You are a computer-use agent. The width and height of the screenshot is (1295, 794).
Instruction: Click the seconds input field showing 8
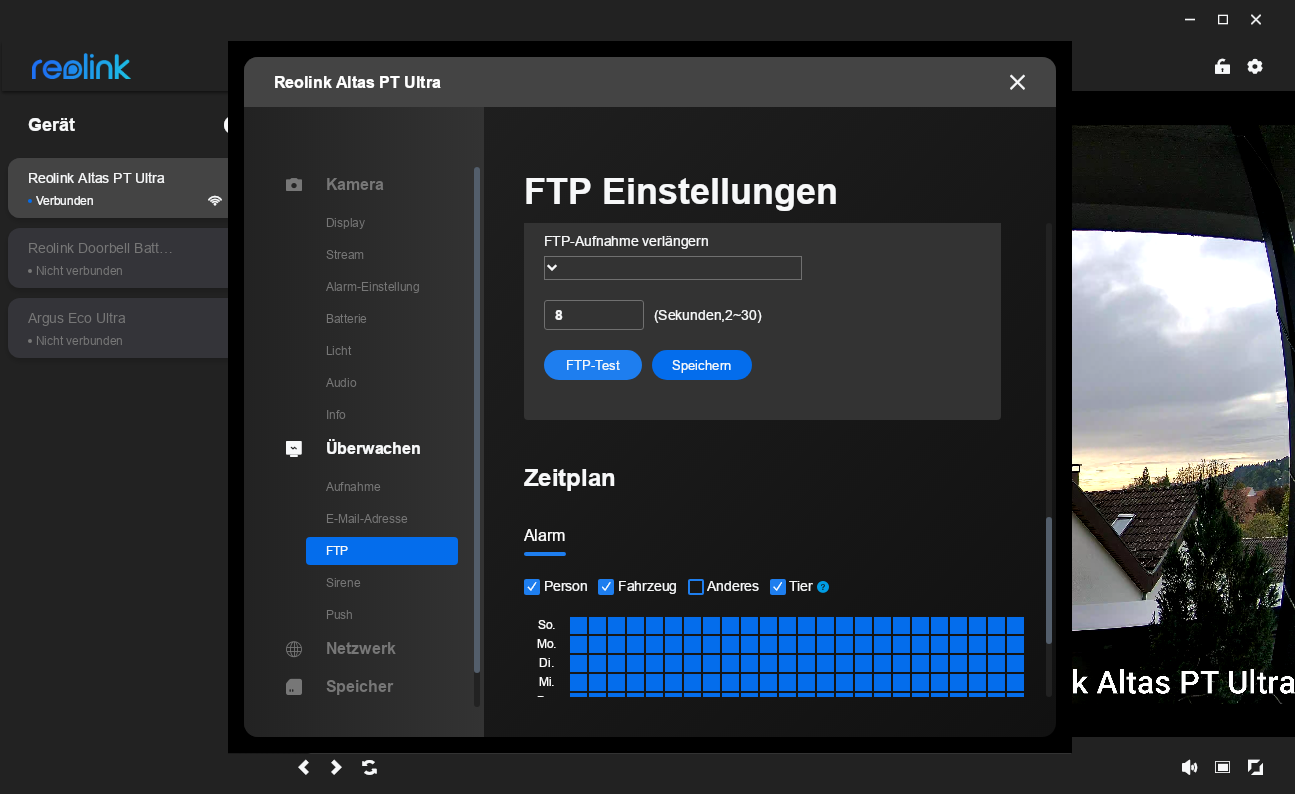594,315
